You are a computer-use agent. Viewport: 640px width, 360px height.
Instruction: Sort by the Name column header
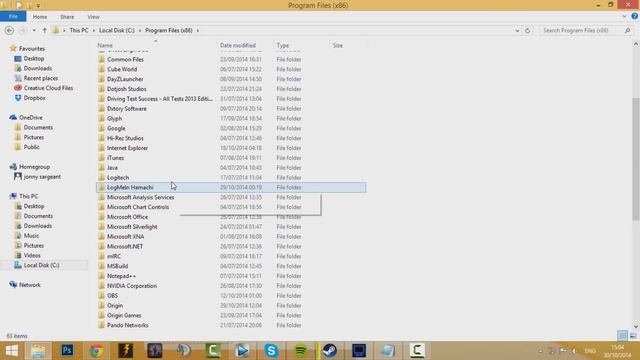point(105,45)
